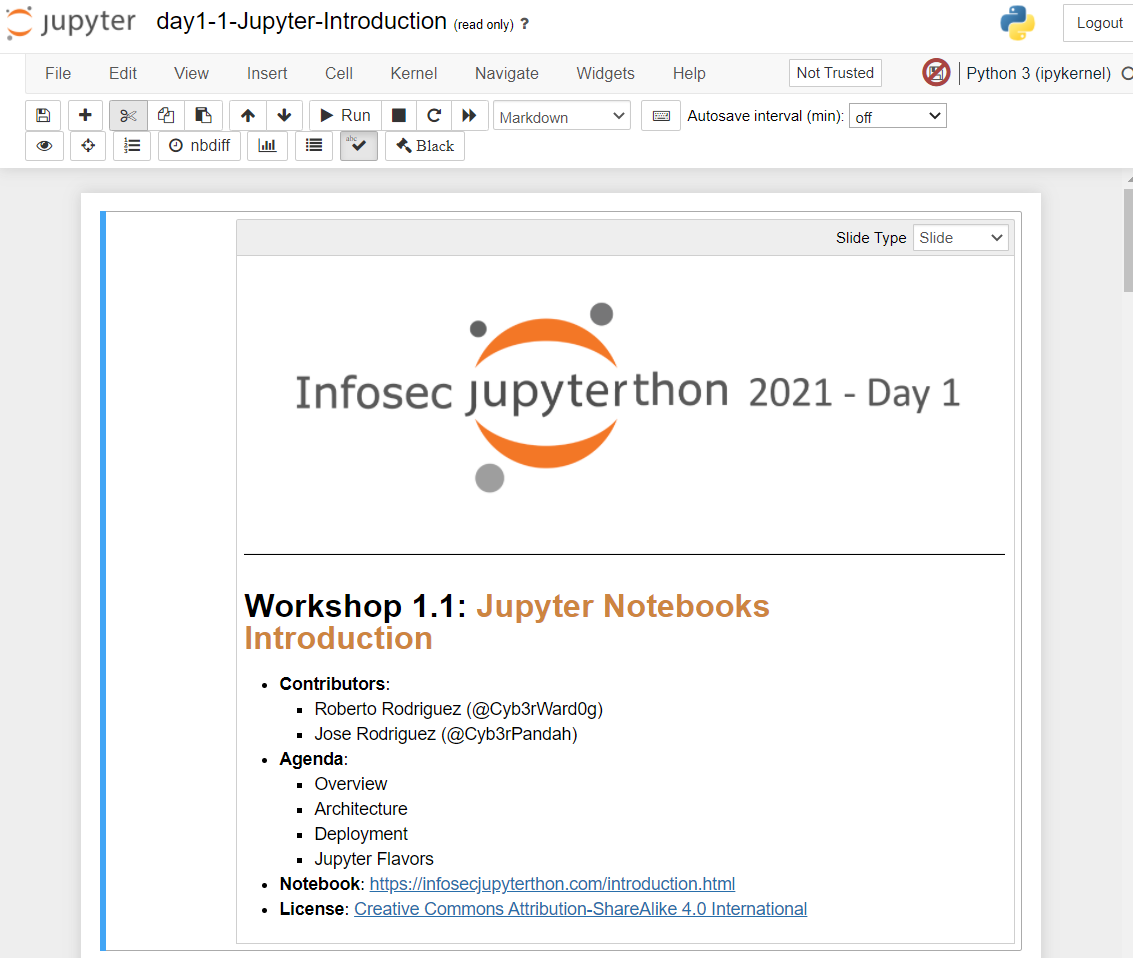Image resolution: width=1133 pixels, height=958 pixels.
Task: Restart the kernel with circular arrow
Action: pyautogui.click(x=434, y=116)
